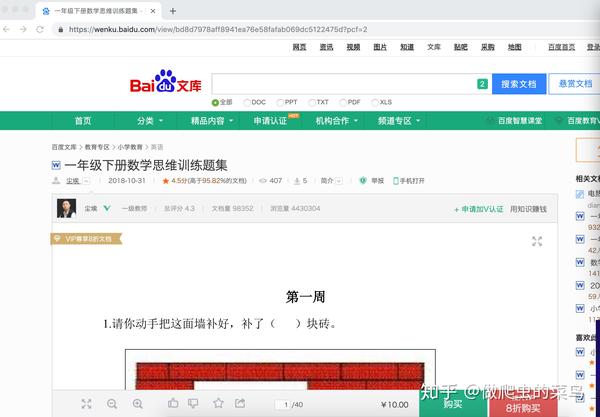Viewport: 600px width, 417px height.
Task: Select the PPT file type radio
Action: tap(280, 103)
